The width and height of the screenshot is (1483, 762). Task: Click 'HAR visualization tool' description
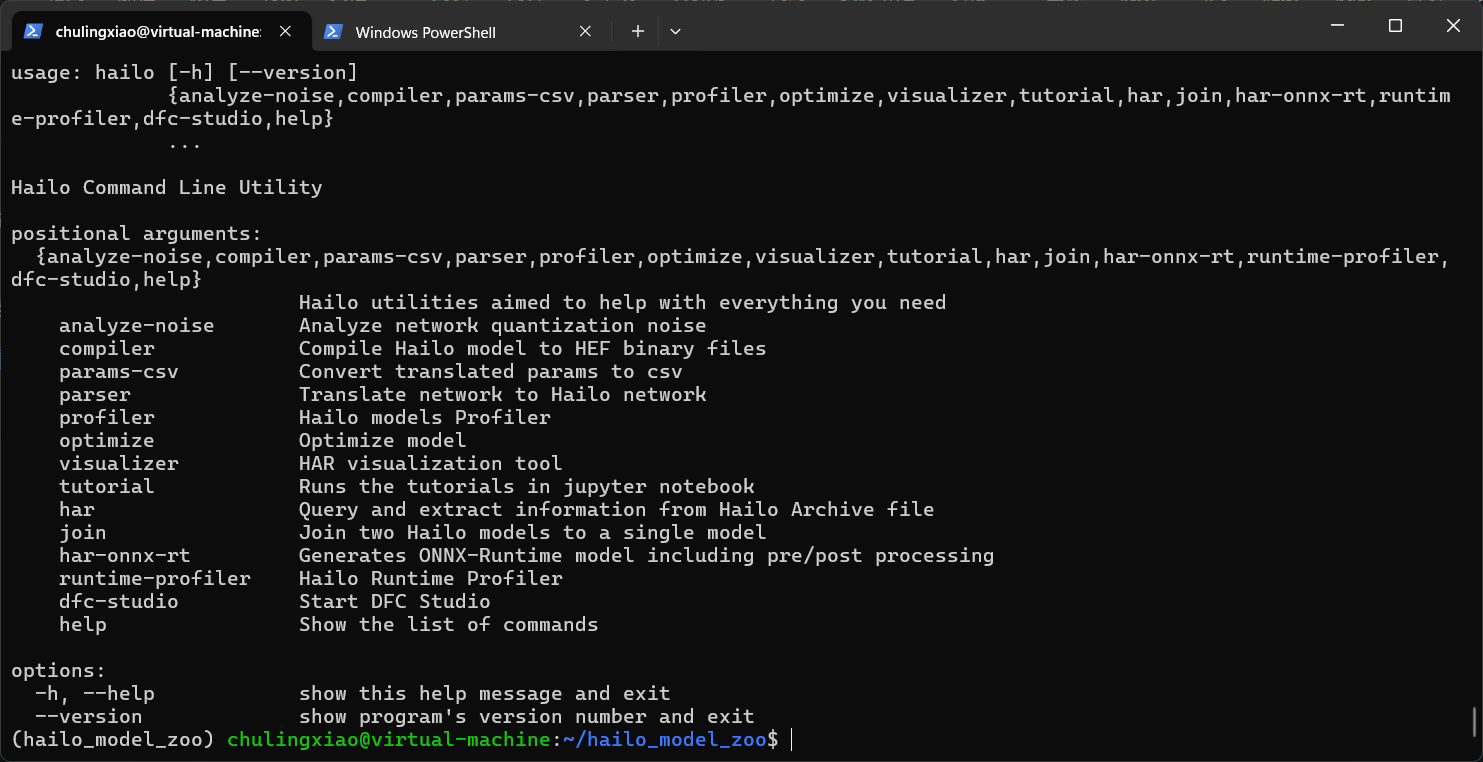[x=431, y=463]
